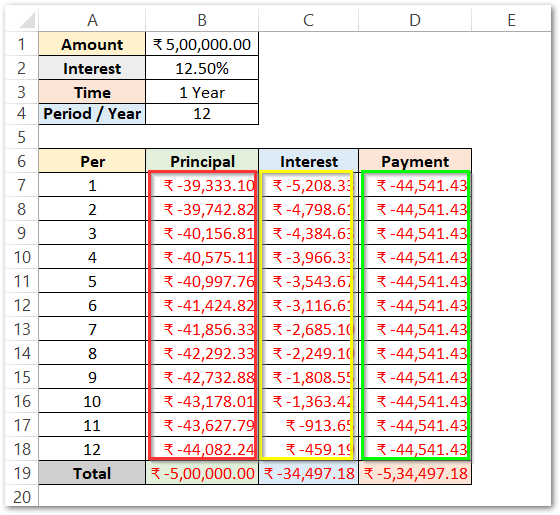
Task: Select interest cell ₹ -459.19
Action: click(308, 449)
